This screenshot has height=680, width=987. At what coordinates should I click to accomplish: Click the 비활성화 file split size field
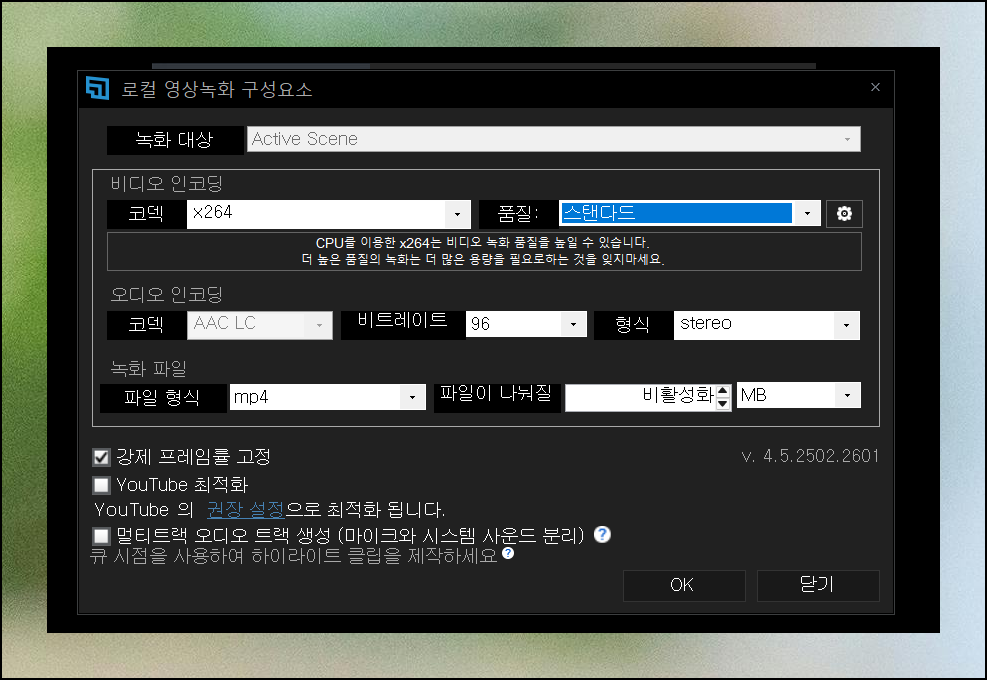click(641, 398)
